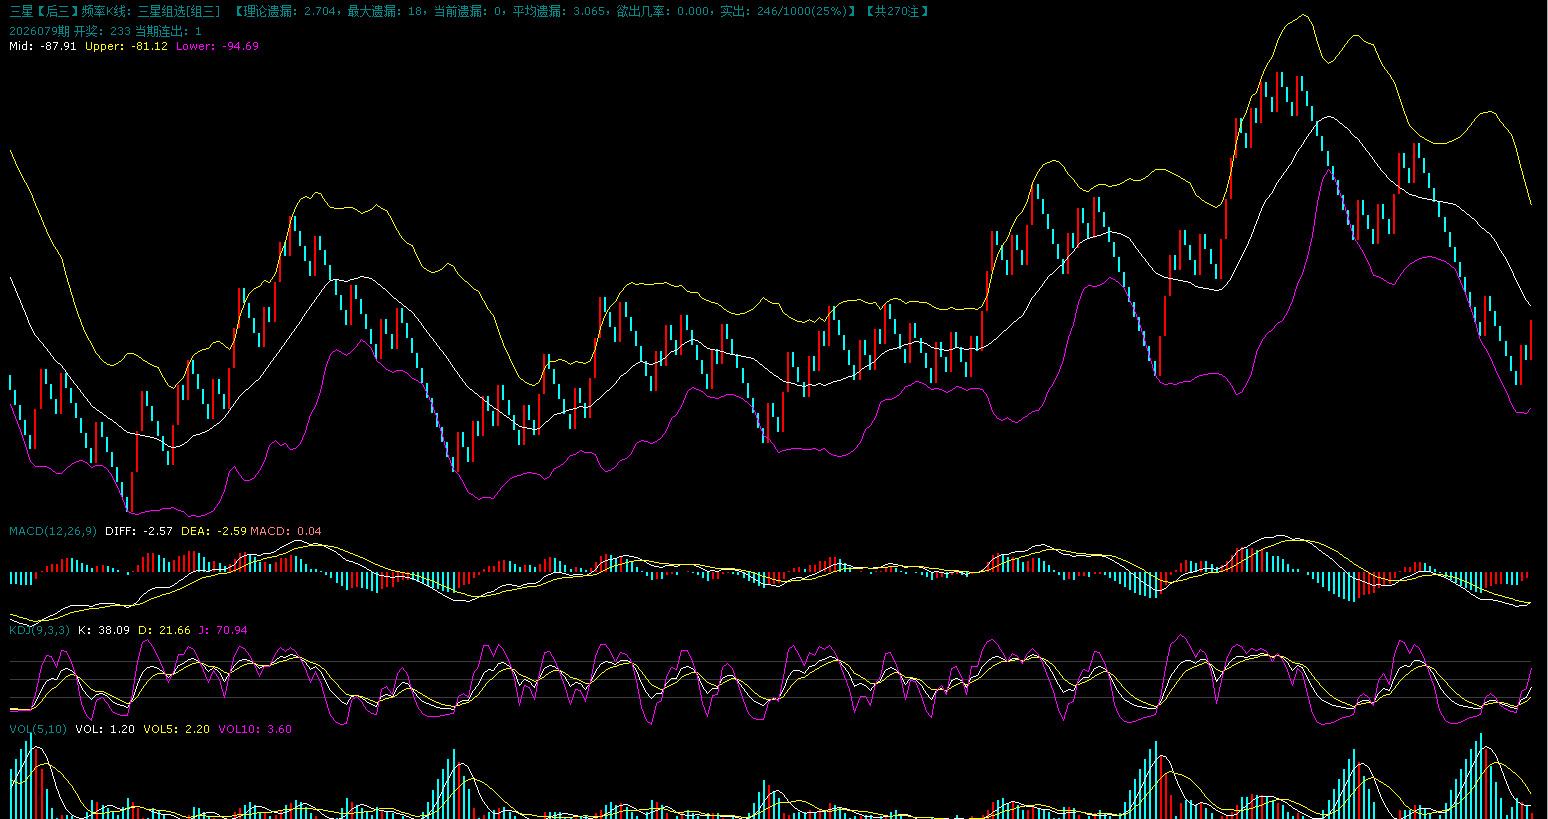Click the VOL5: 2.20 average label
The height and width of the screenshot is (819, 1548).
177,729
